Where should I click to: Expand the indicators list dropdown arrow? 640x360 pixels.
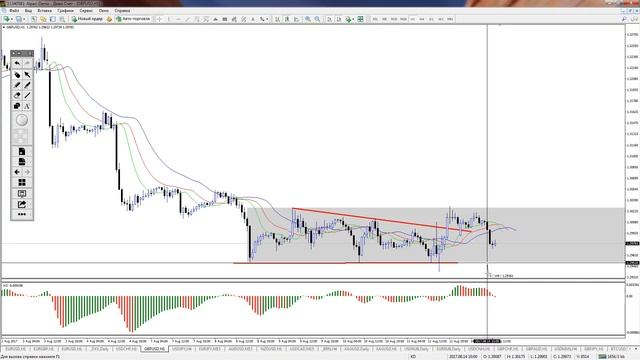click(x=354, y=19)
